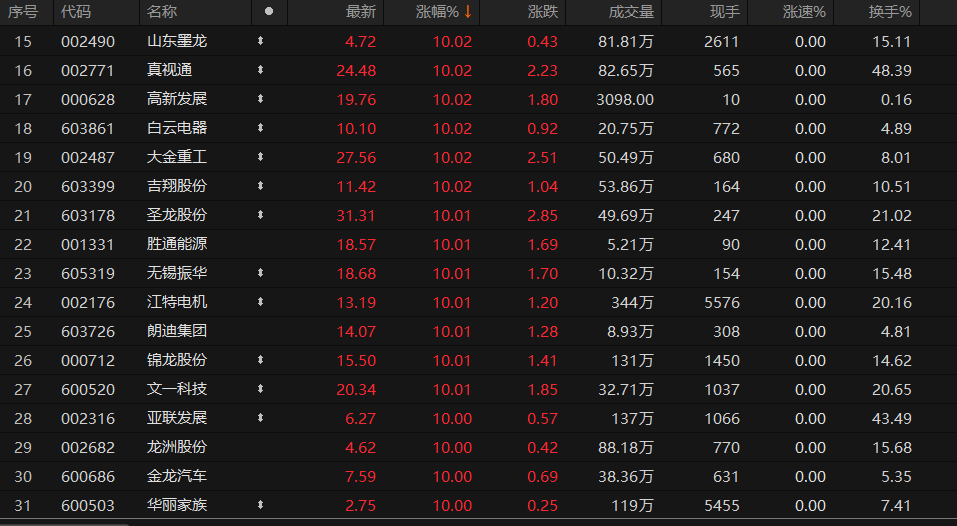Screen dimensions: 957x526
Task: Select the stock name 金龙汽车
Action: (177, 476)
